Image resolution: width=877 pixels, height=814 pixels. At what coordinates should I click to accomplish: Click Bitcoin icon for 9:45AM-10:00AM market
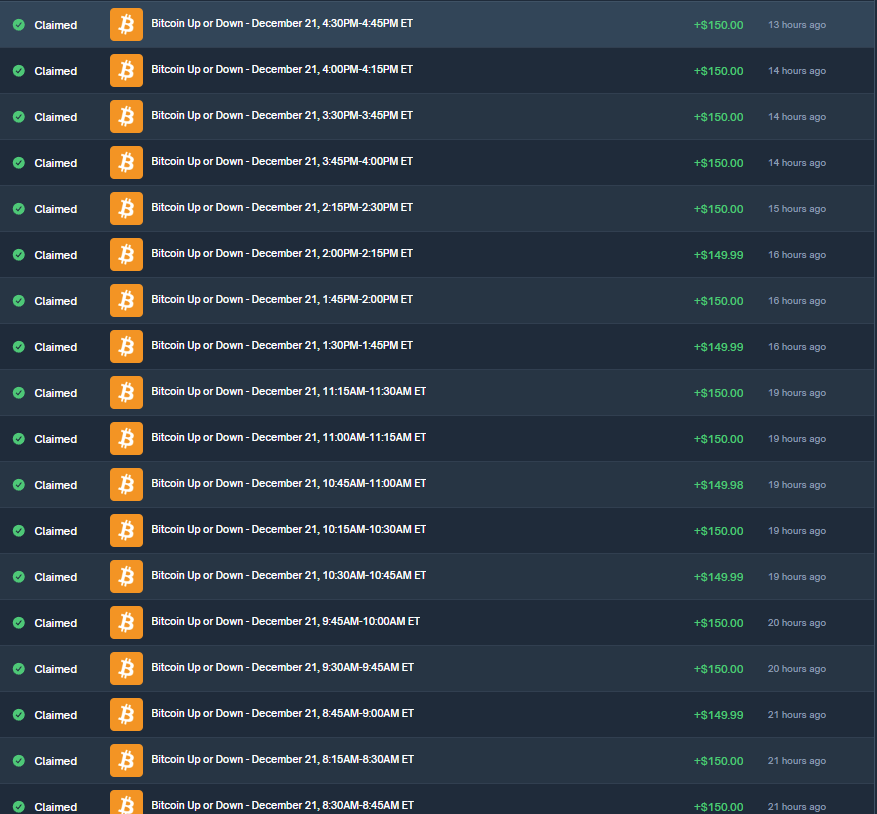[x=126, y=622]
